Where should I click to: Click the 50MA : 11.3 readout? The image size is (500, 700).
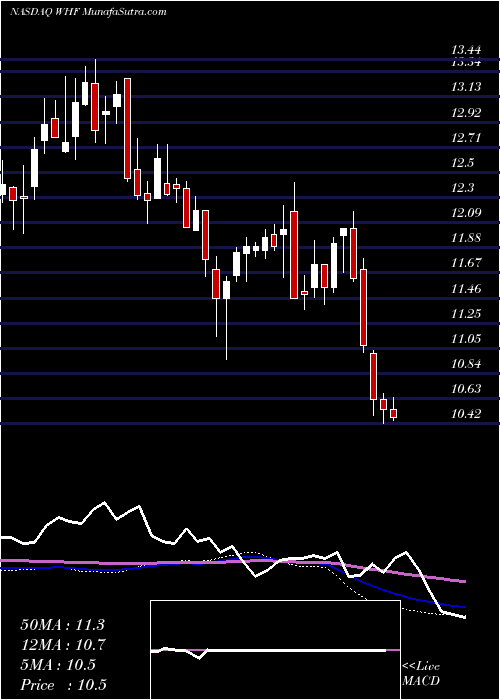coord(62,625)
